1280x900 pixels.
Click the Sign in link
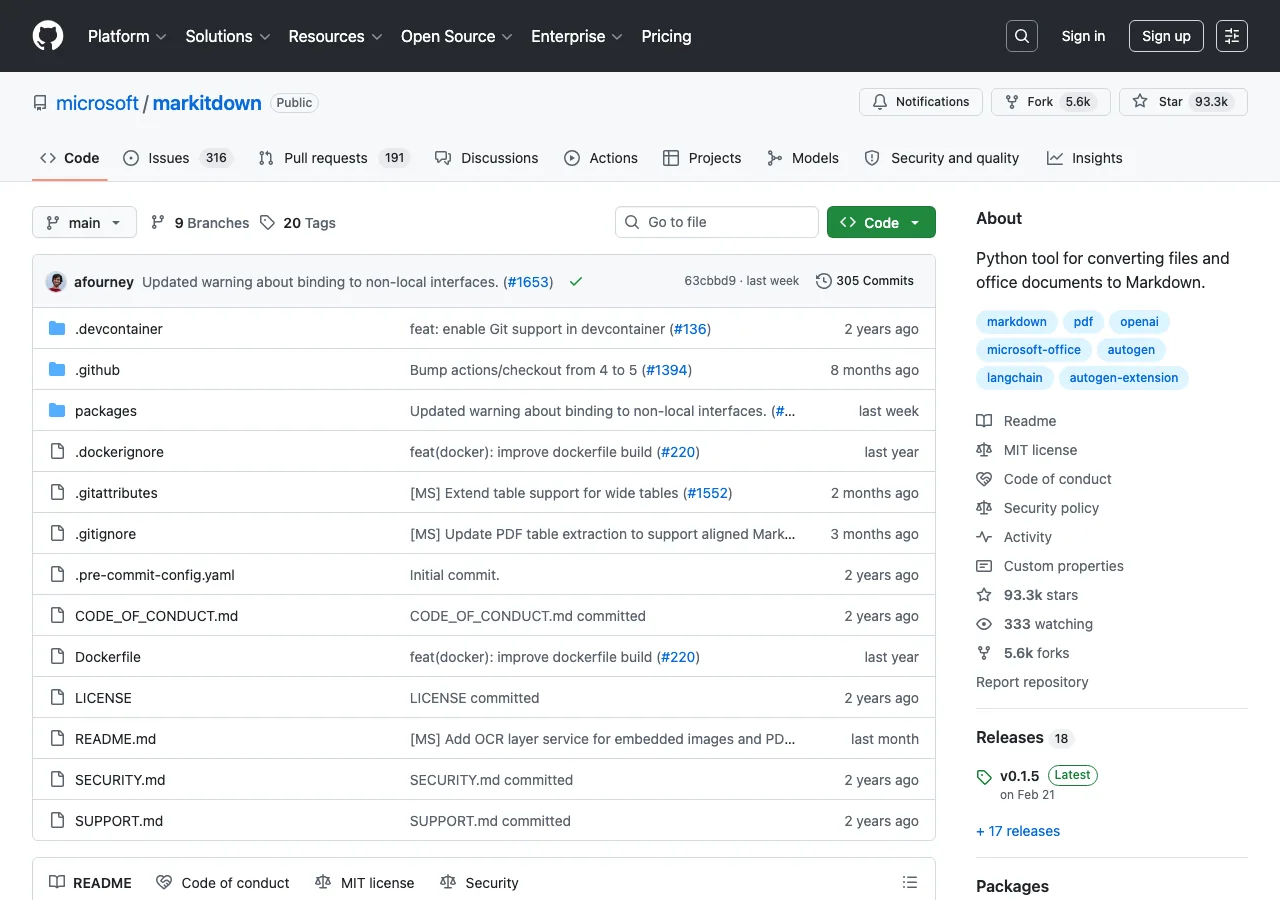1083,36
